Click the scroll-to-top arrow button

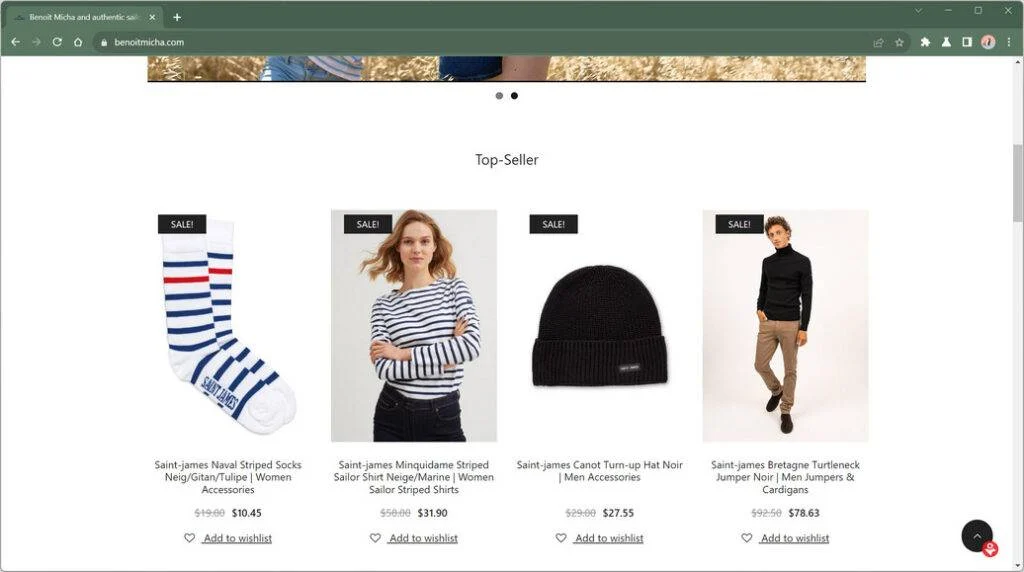click(977, 535)
